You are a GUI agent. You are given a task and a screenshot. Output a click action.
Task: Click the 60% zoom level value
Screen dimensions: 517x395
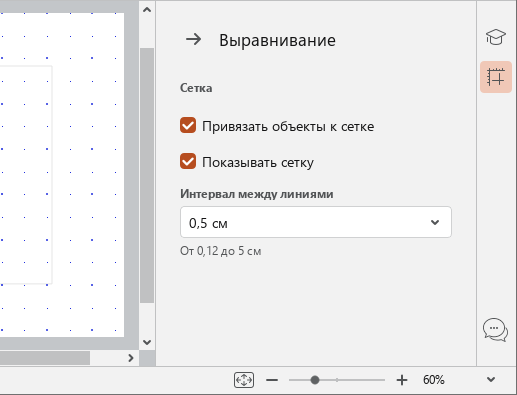click(x=433, y=380)
